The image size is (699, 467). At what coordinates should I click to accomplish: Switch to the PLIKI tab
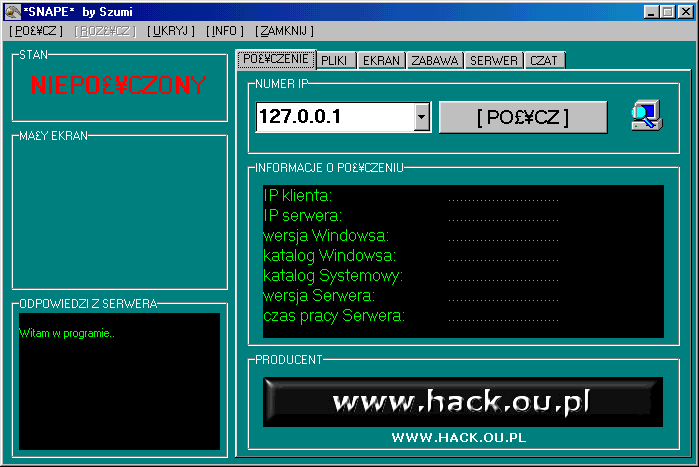tap(335, 61)
